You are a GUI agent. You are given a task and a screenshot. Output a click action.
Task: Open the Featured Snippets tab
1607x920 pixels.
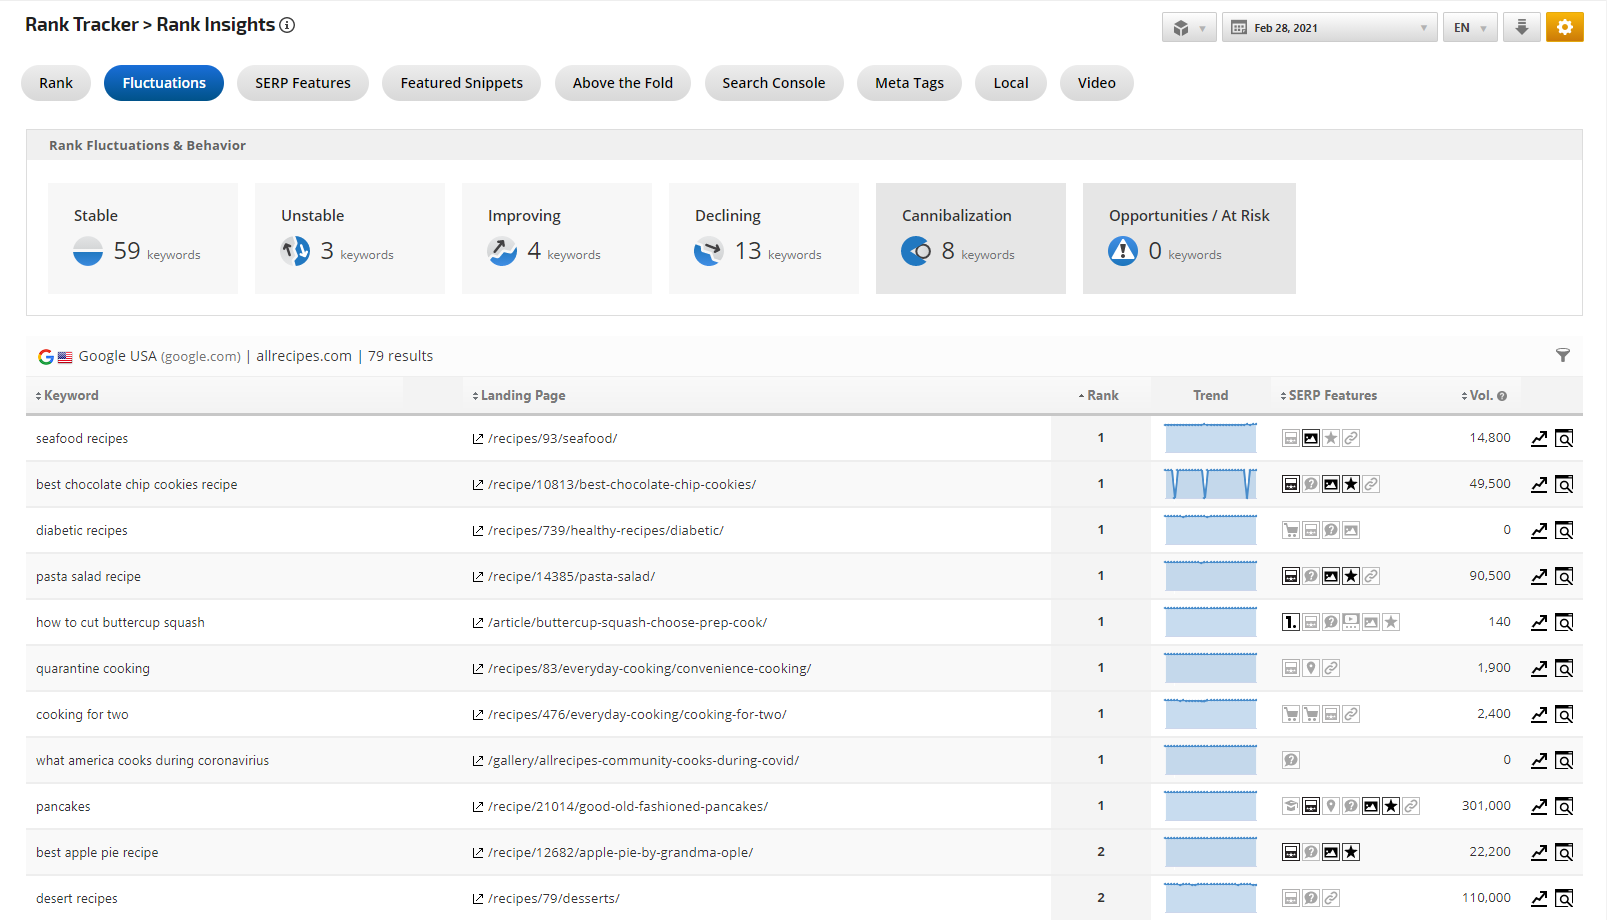[x=461, y=83]
